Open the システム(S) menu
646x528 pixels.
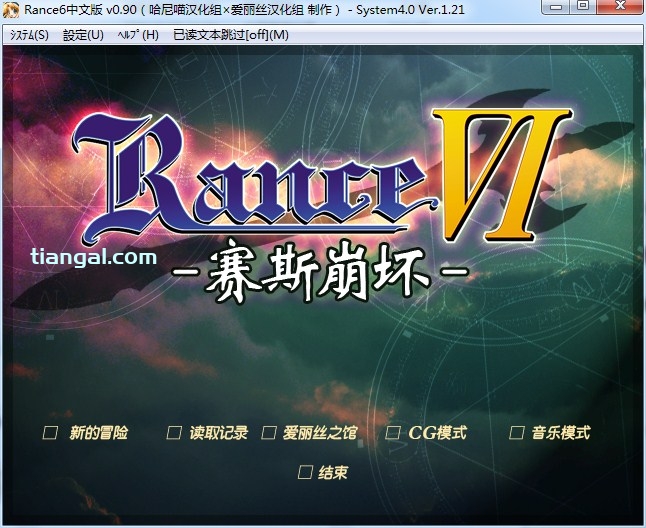(29, 35)
